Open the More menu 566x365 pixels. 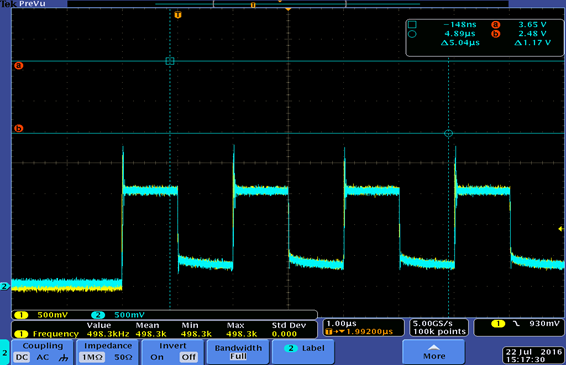point(434,352)
